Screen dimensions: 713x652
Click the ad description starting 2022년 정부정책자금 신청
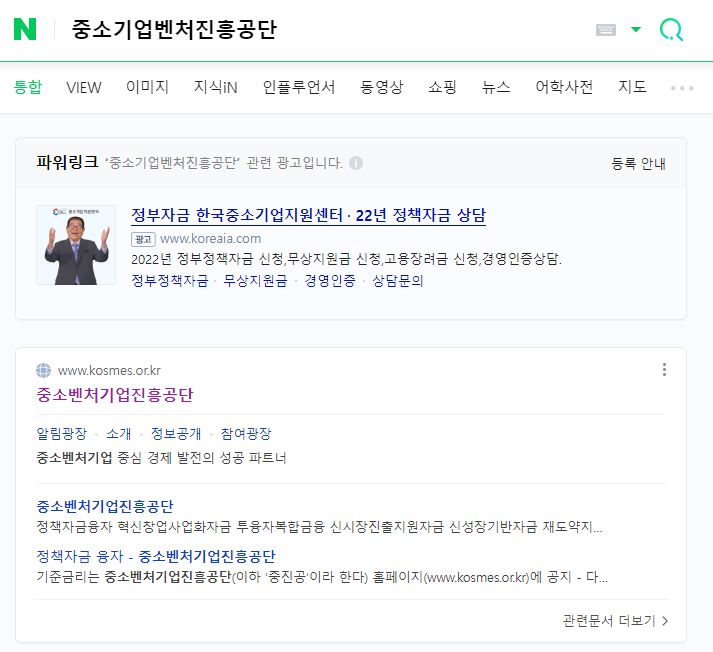pyautogui.click(x=346, y=259)
